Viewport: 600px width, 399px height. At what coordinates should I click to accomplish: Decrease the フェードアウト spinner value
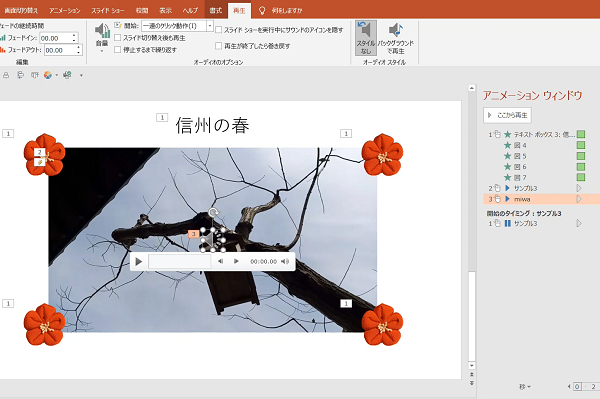click(x=78, y=52)
